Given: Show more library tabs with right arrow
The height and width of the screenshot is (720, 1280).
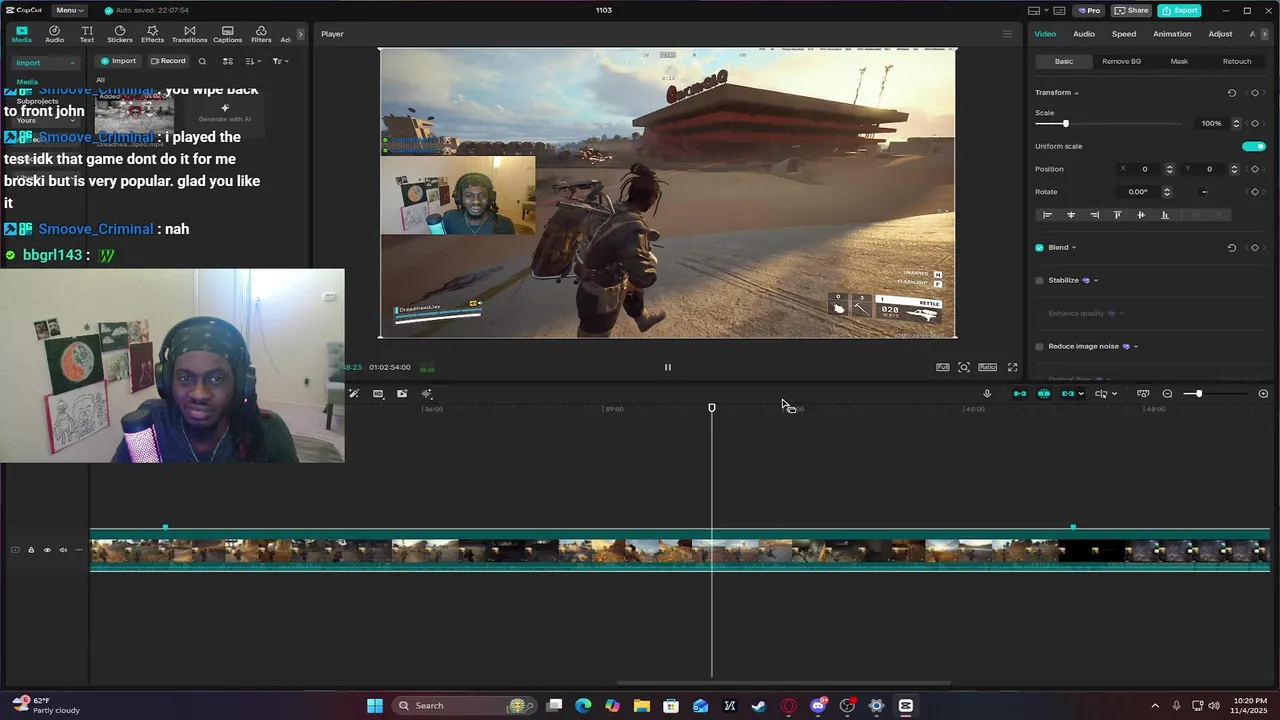Looking at the screenshot, I should pyautogui.click(x=300, y=34).
